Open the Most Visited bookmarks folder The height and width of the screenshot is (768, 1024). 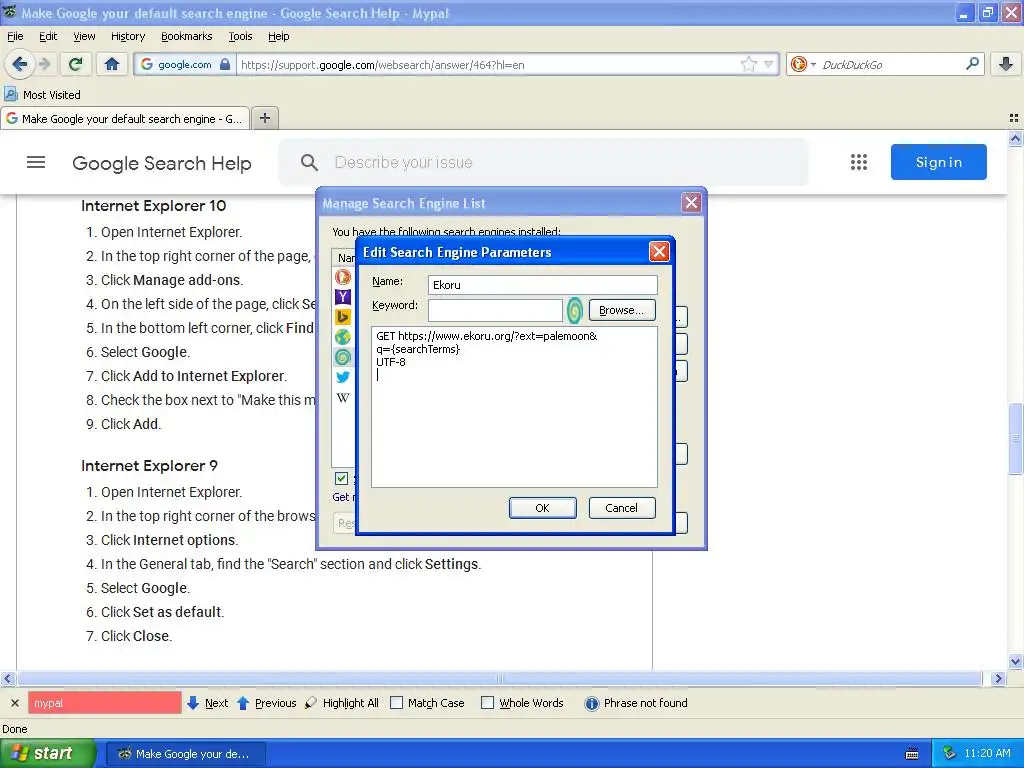[x=42, y=95]
